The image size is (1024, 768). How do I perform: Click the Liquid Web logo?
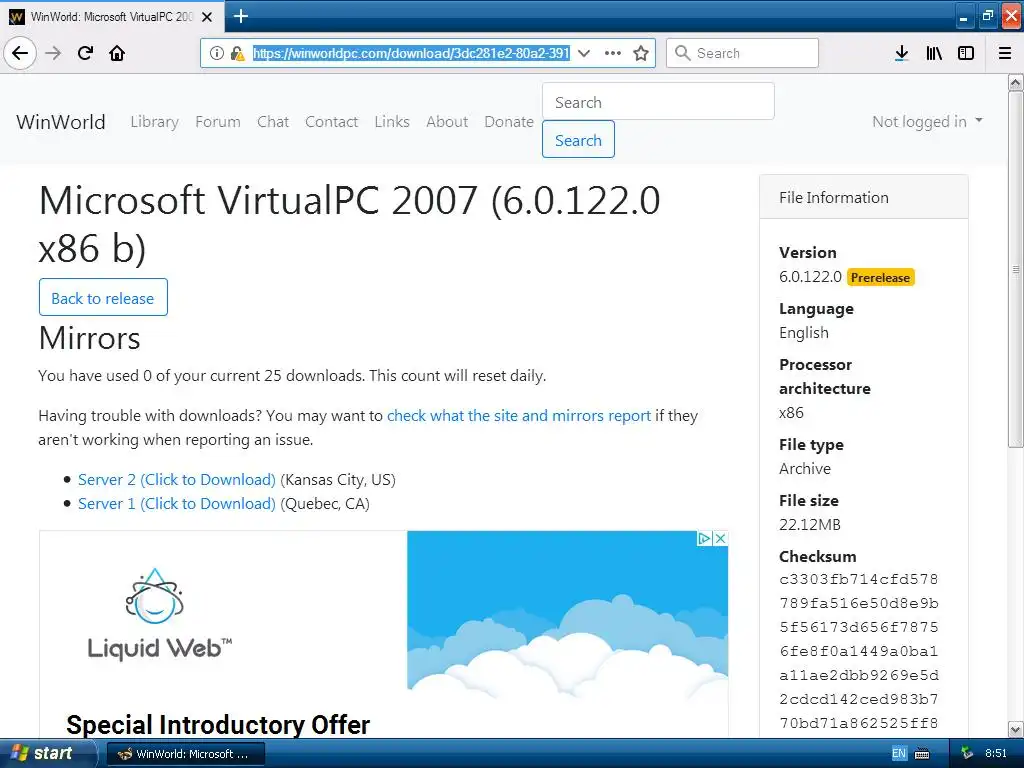159,614
